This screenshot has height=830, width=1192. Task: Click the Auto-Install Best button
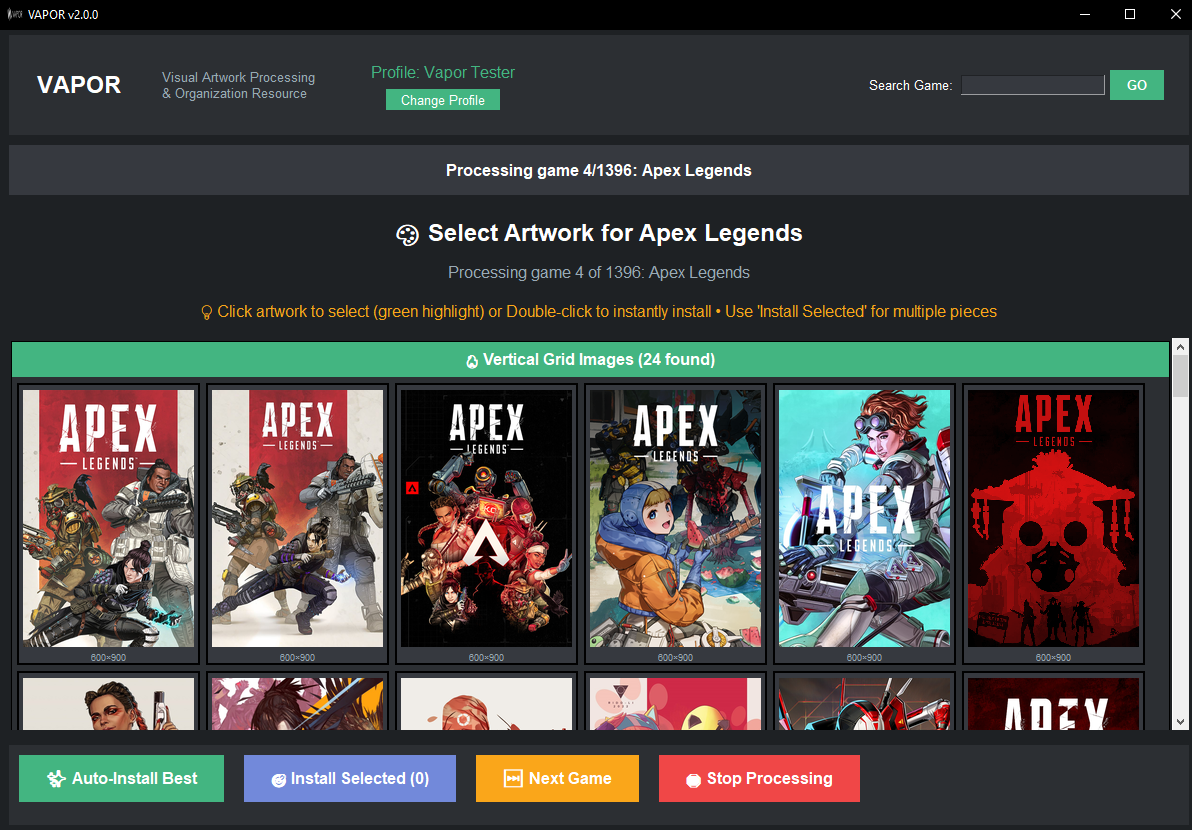click(x=122, y=778)
